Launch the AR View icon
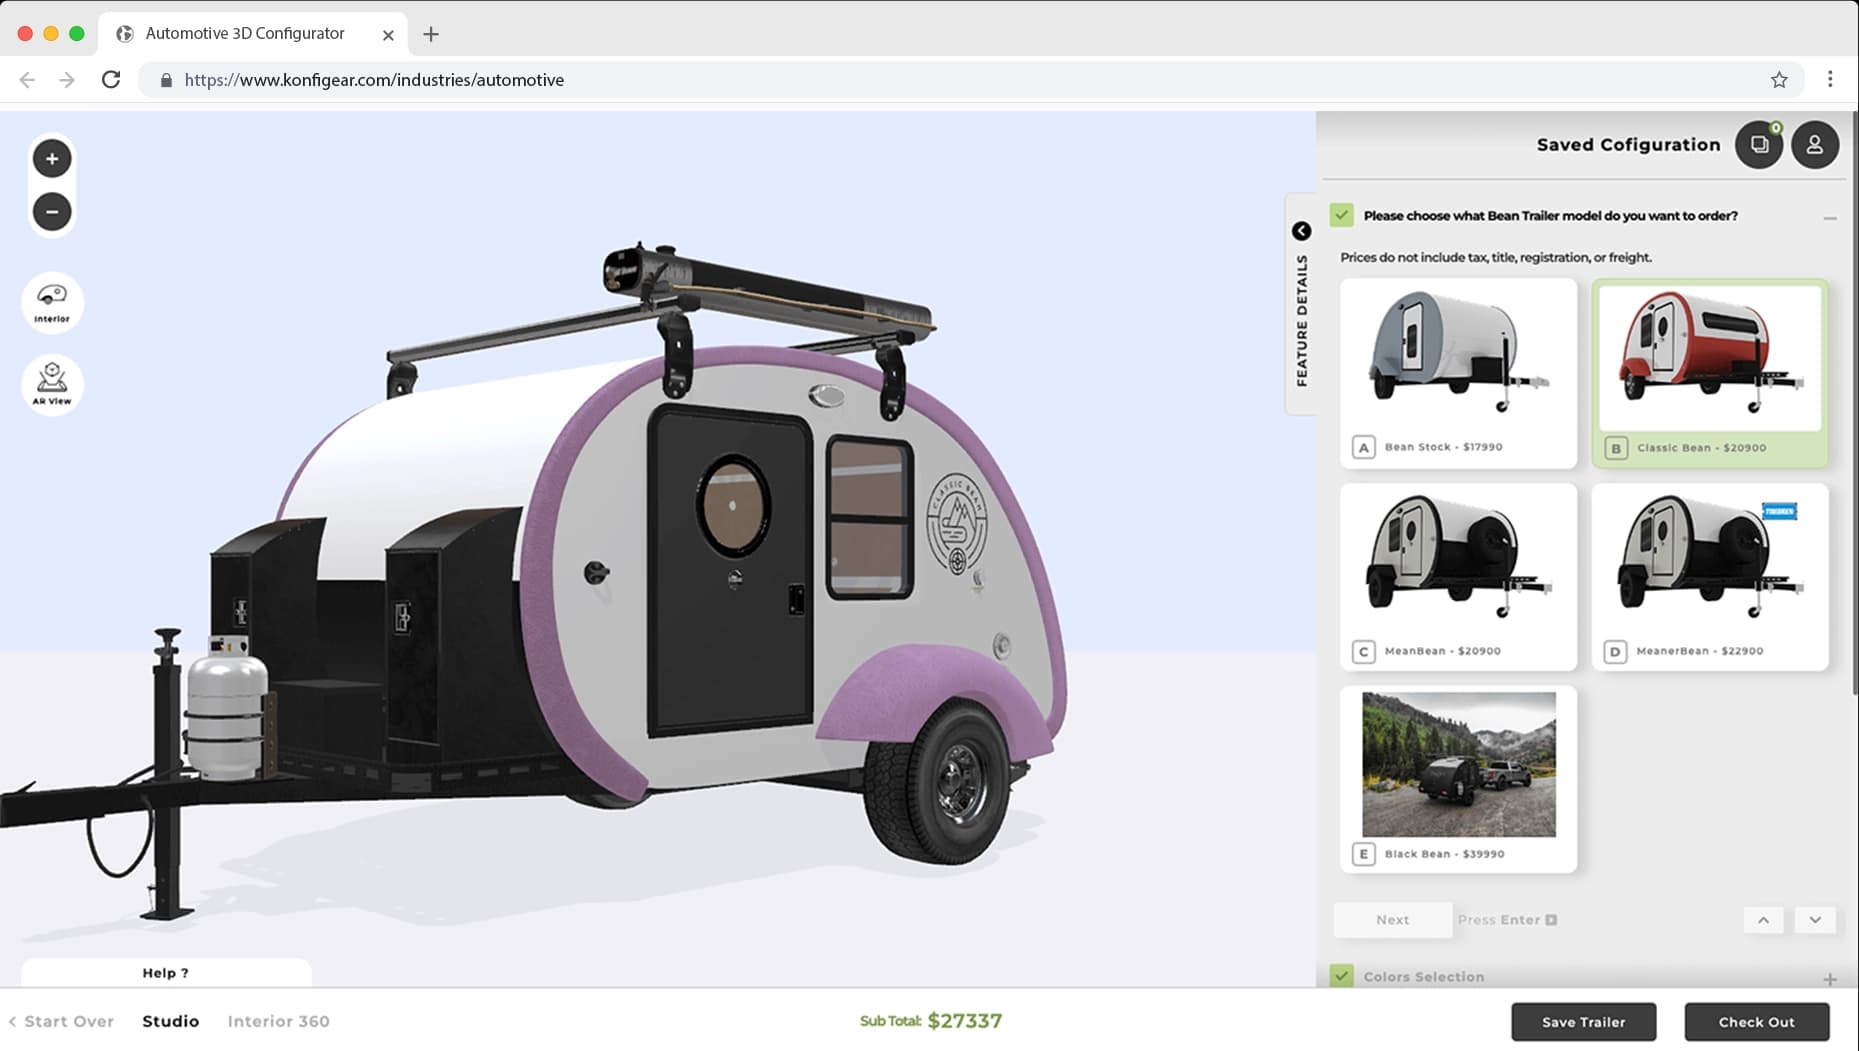 [52, 385]
